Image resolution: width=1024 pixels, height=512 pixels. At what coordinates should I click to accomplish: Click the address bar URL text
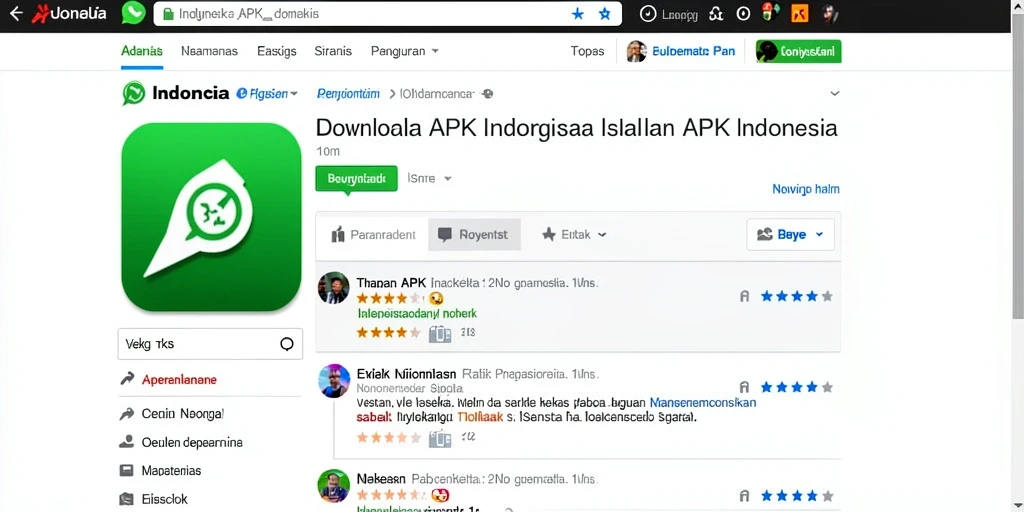coord(248,14)
